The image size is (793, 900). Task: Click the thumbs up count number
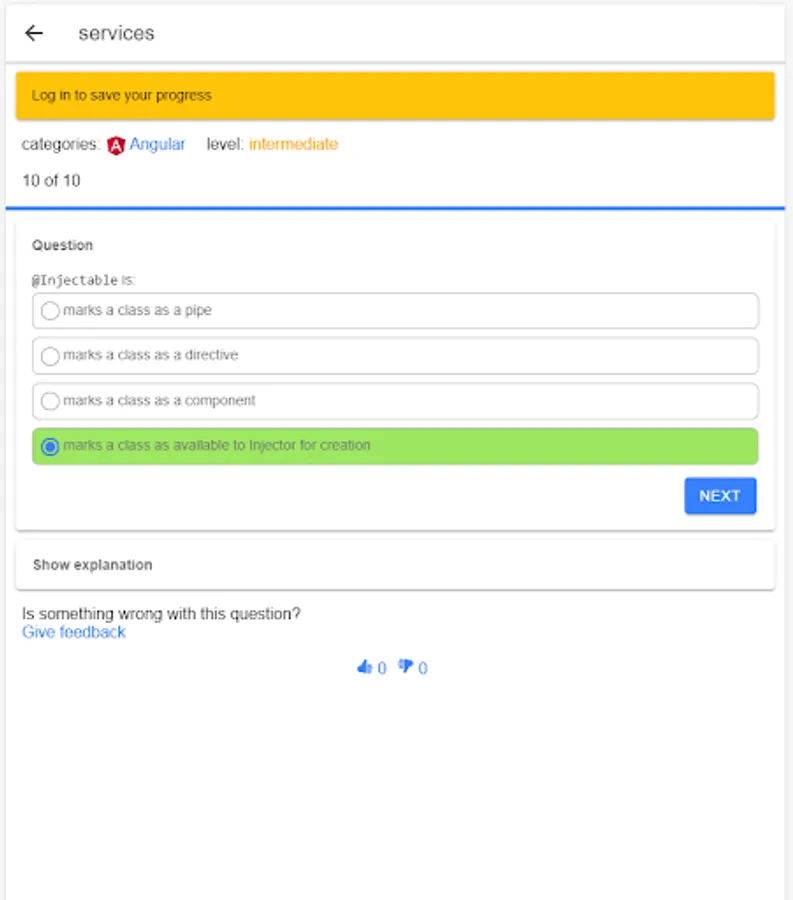point(381,668)
